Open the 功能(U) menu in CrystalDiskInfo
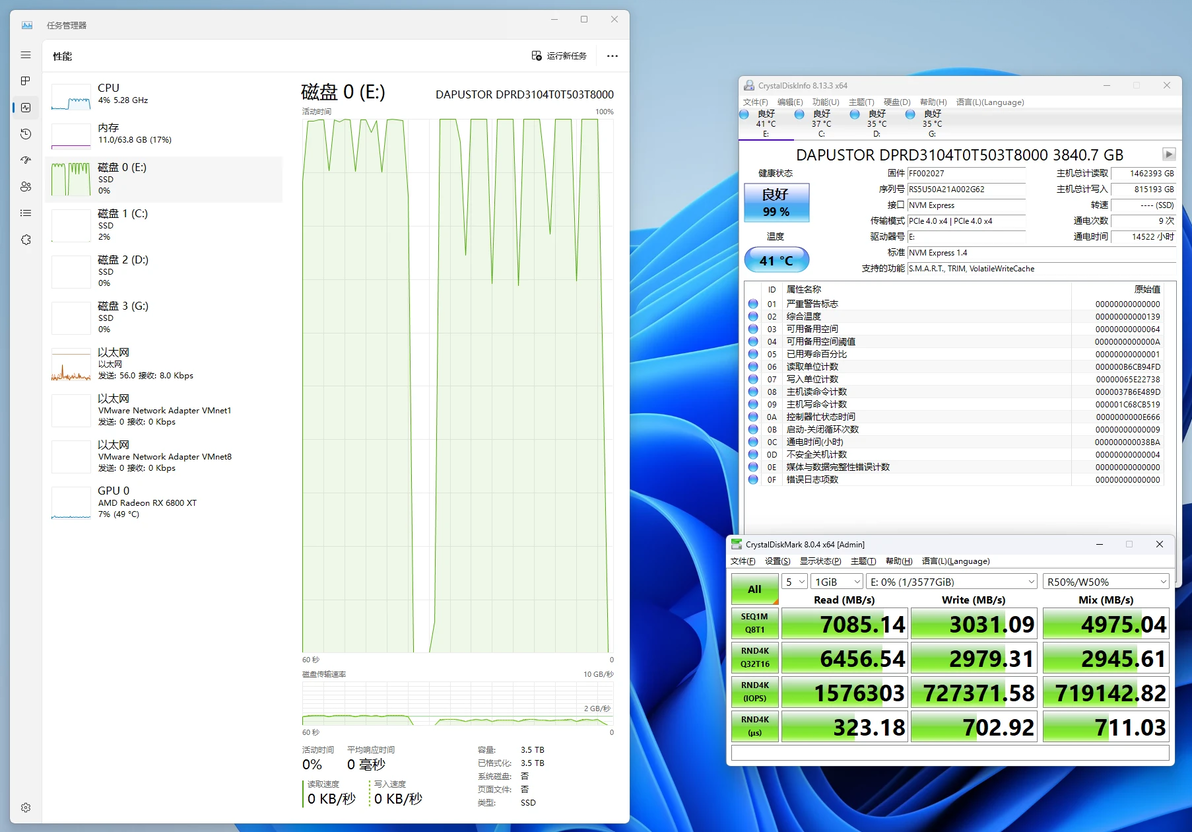Viewport: 1192px width, 832px height. [x=826, y=102]
